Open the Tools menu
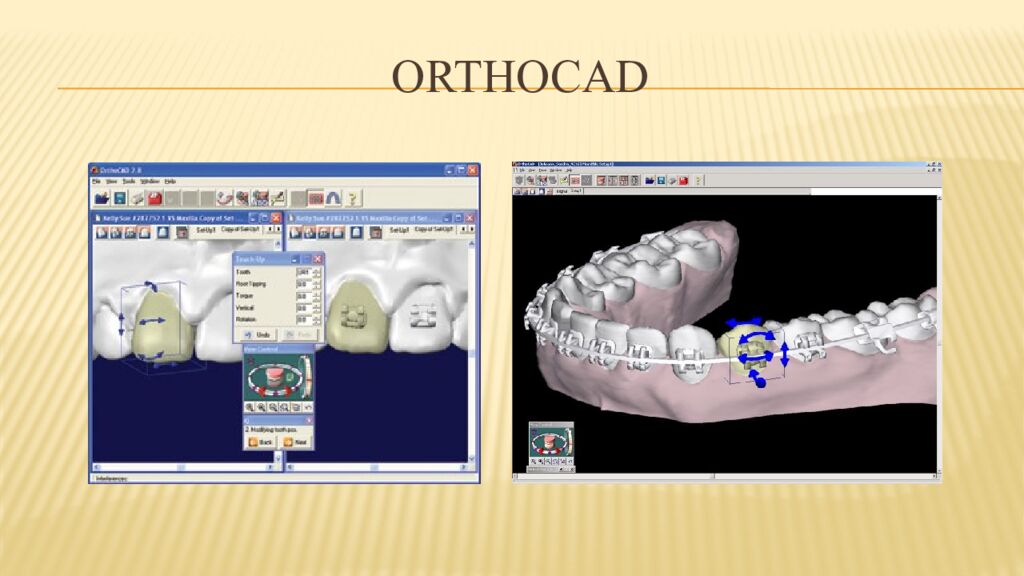This screenshot has height=576, width=1024. [130, 181]
